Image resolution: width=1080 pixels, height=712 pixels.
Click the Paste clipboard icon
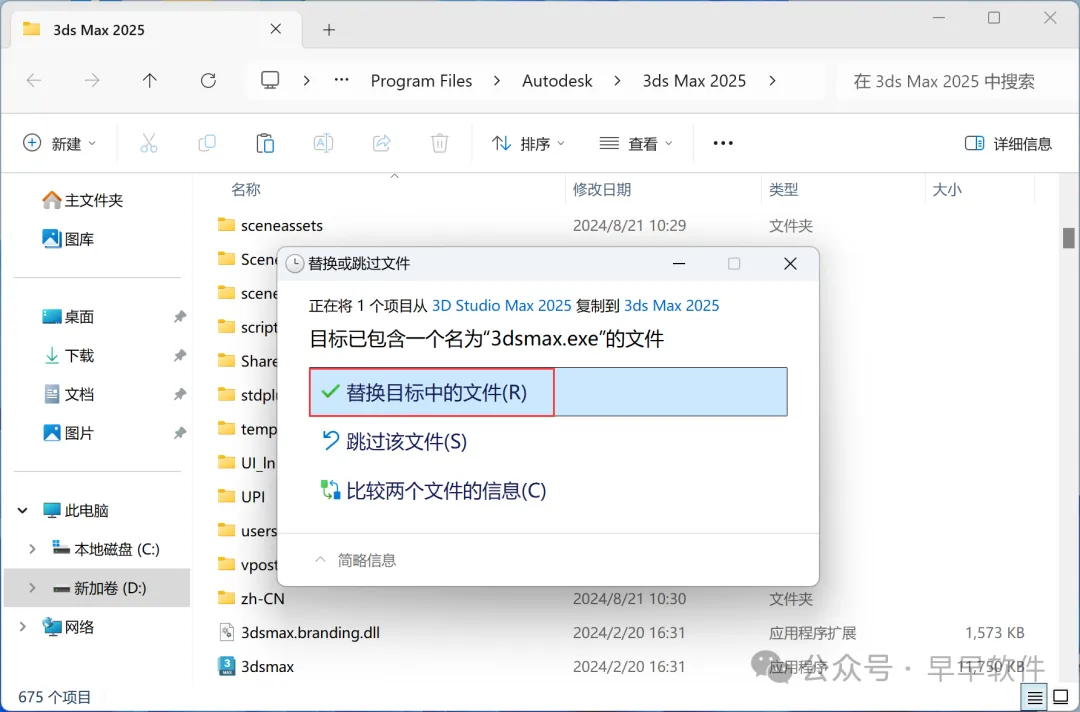point(265,143)
